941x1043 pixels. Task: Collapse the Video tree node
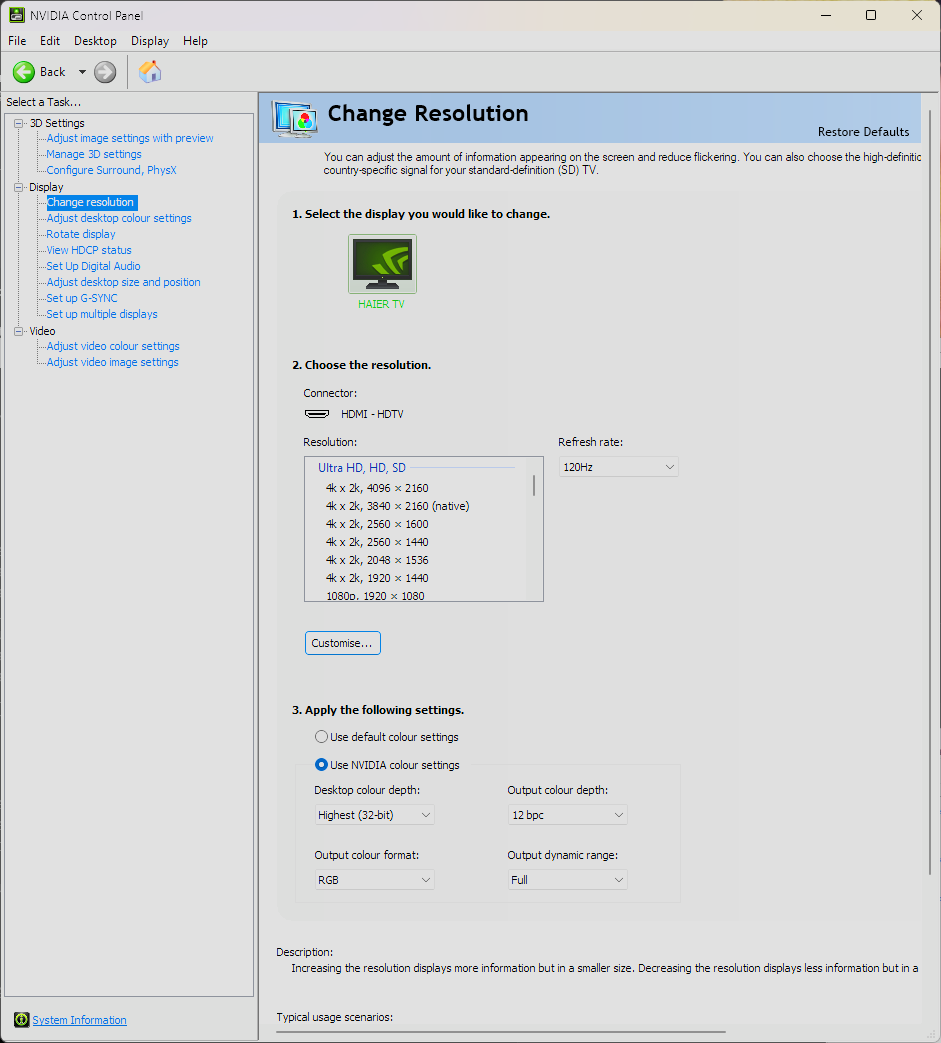[19, 331]
